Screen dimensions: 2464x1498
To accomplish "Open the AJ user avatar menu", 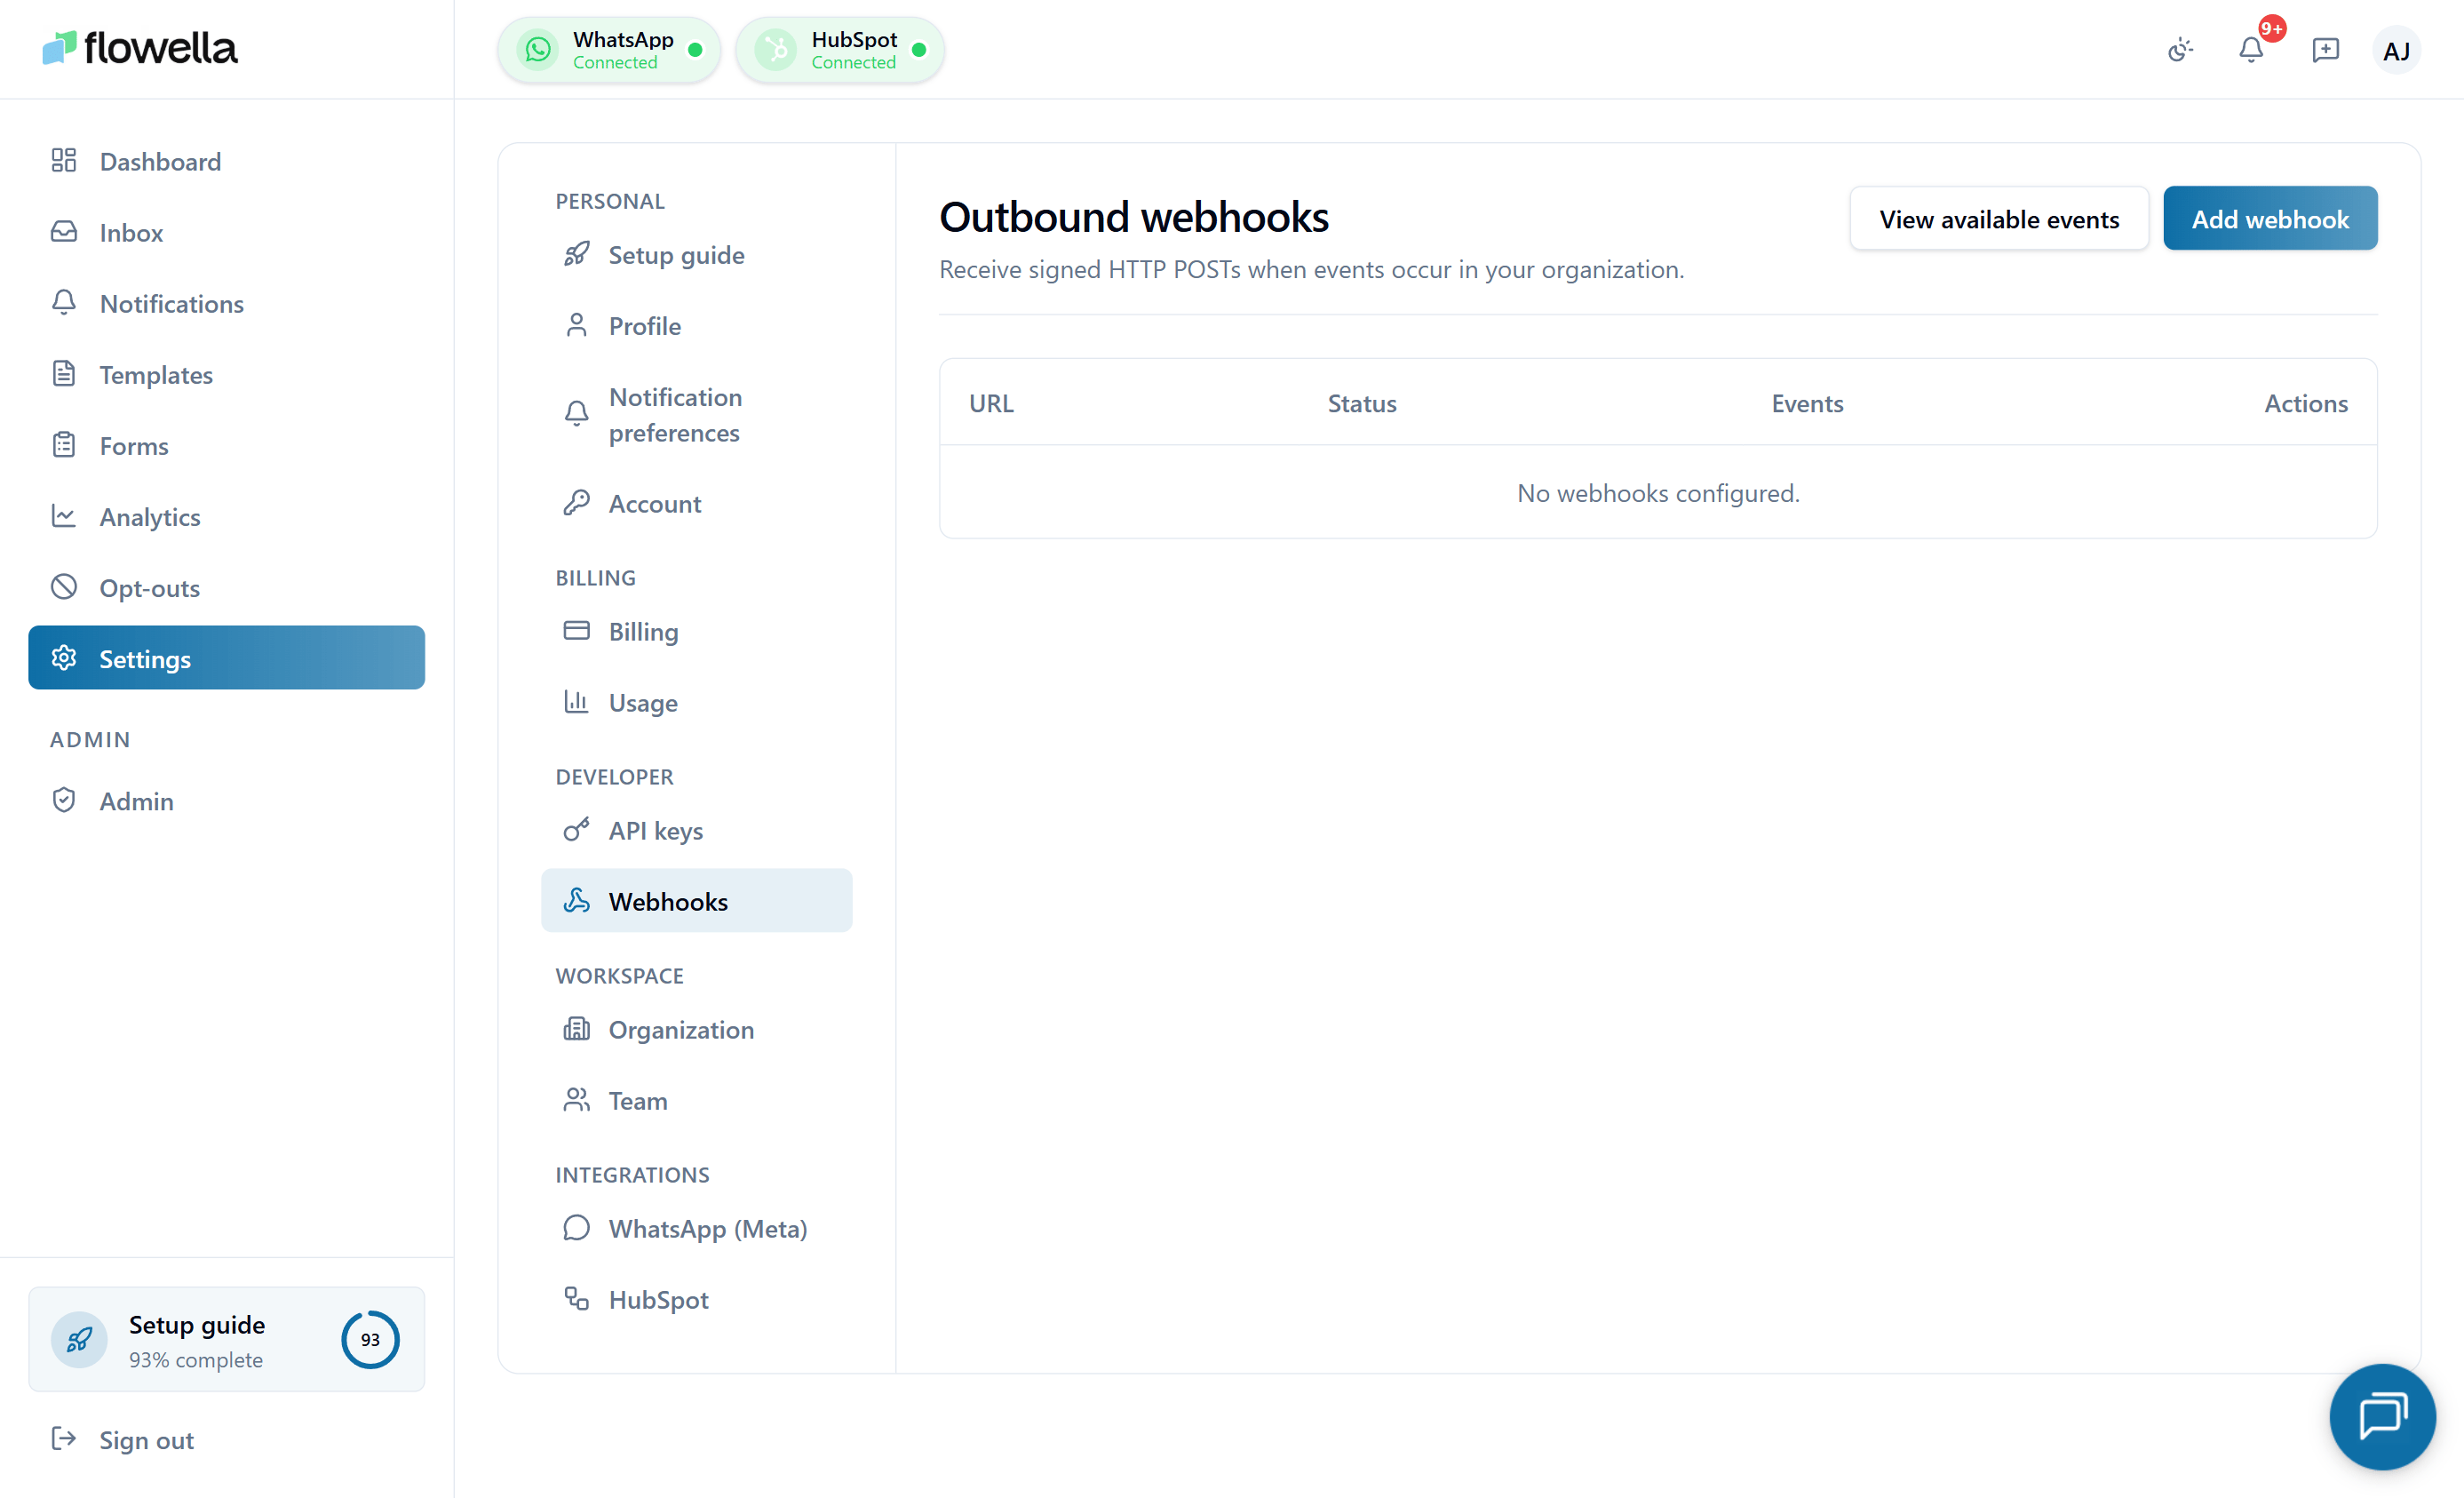I will point(2396,50).
